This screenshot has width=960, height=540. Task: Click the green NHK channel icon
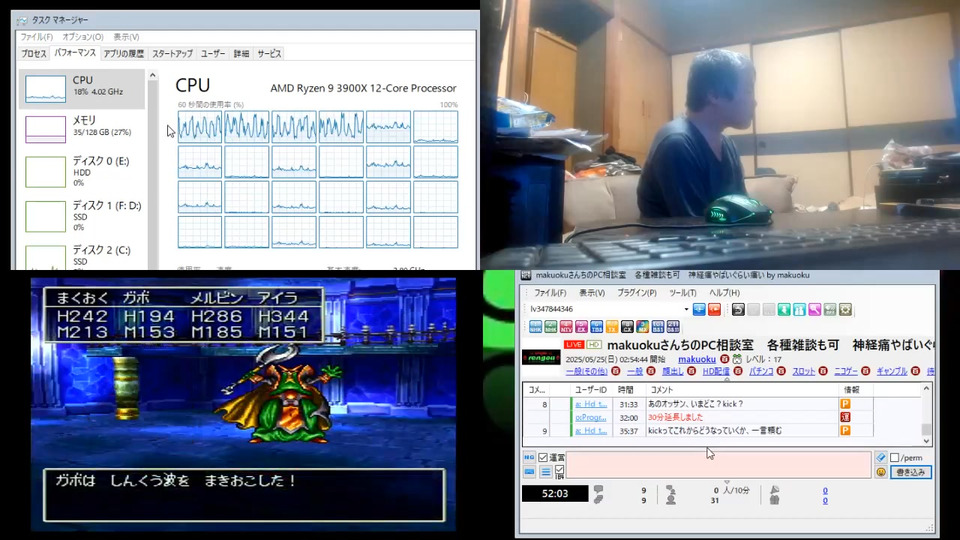(551, 327)
